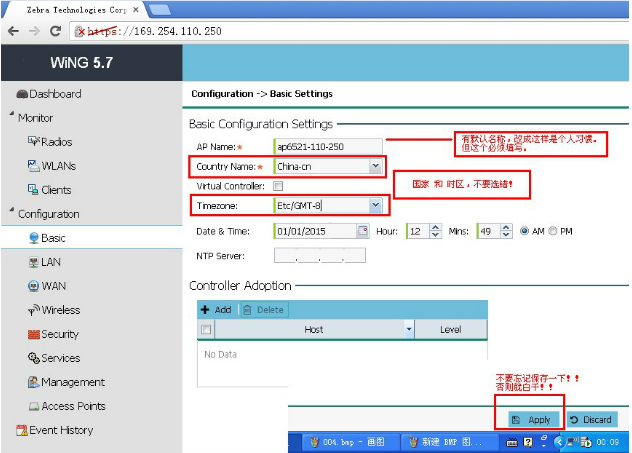The image size is (632, 453).
Task: Click the taskbar clock 00:09
Action: coord(608,442)
